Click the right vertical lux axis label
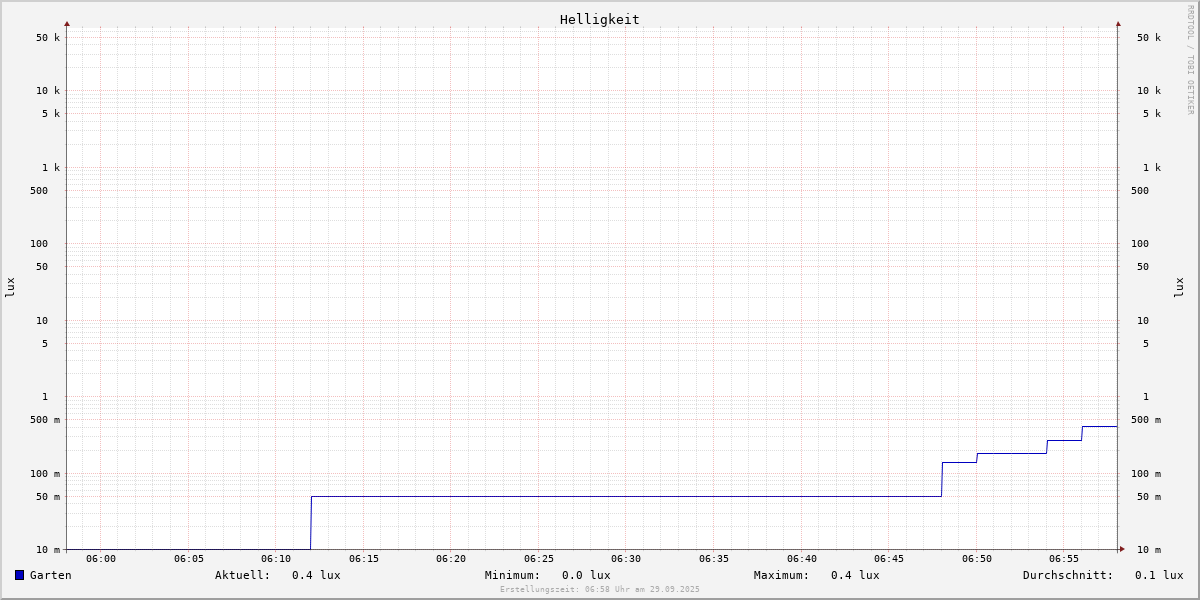Image resolution: width=1200 pixels, height=600 pixels. point(1179,287)
